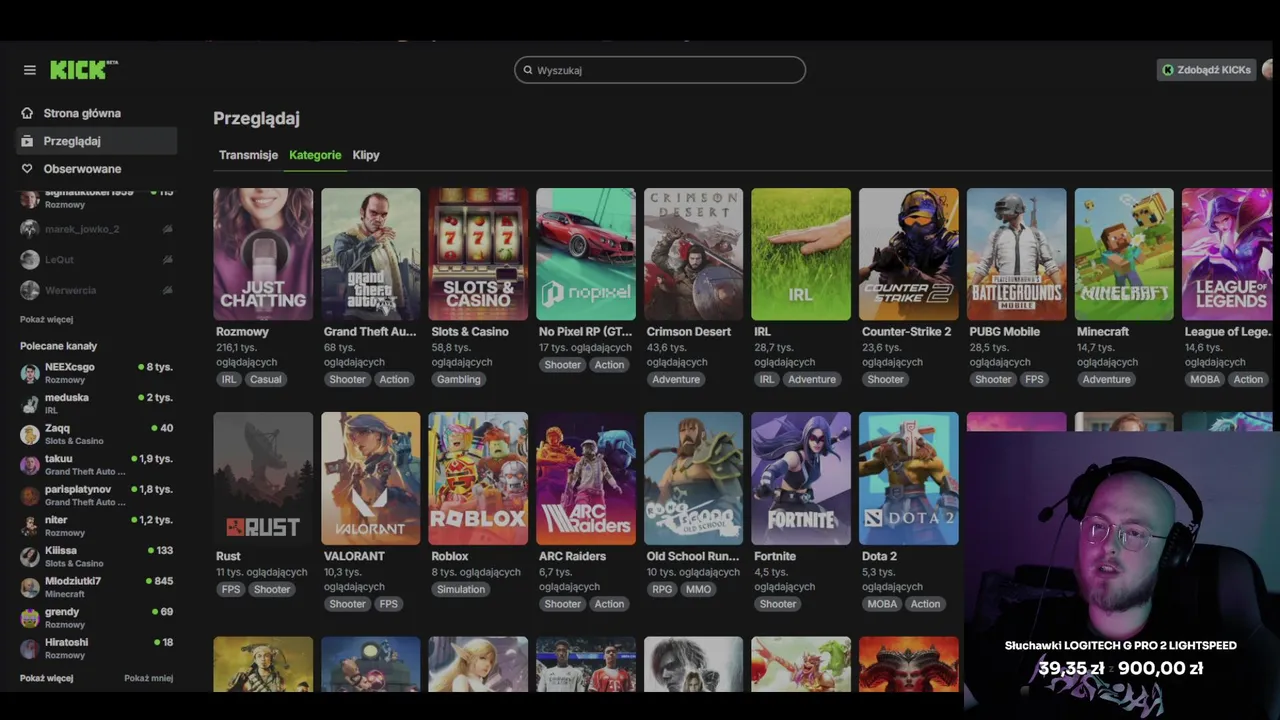Open VALORANT category thumbnail
Viewport: 1280px width, 720px height.
tap(371, 478)
